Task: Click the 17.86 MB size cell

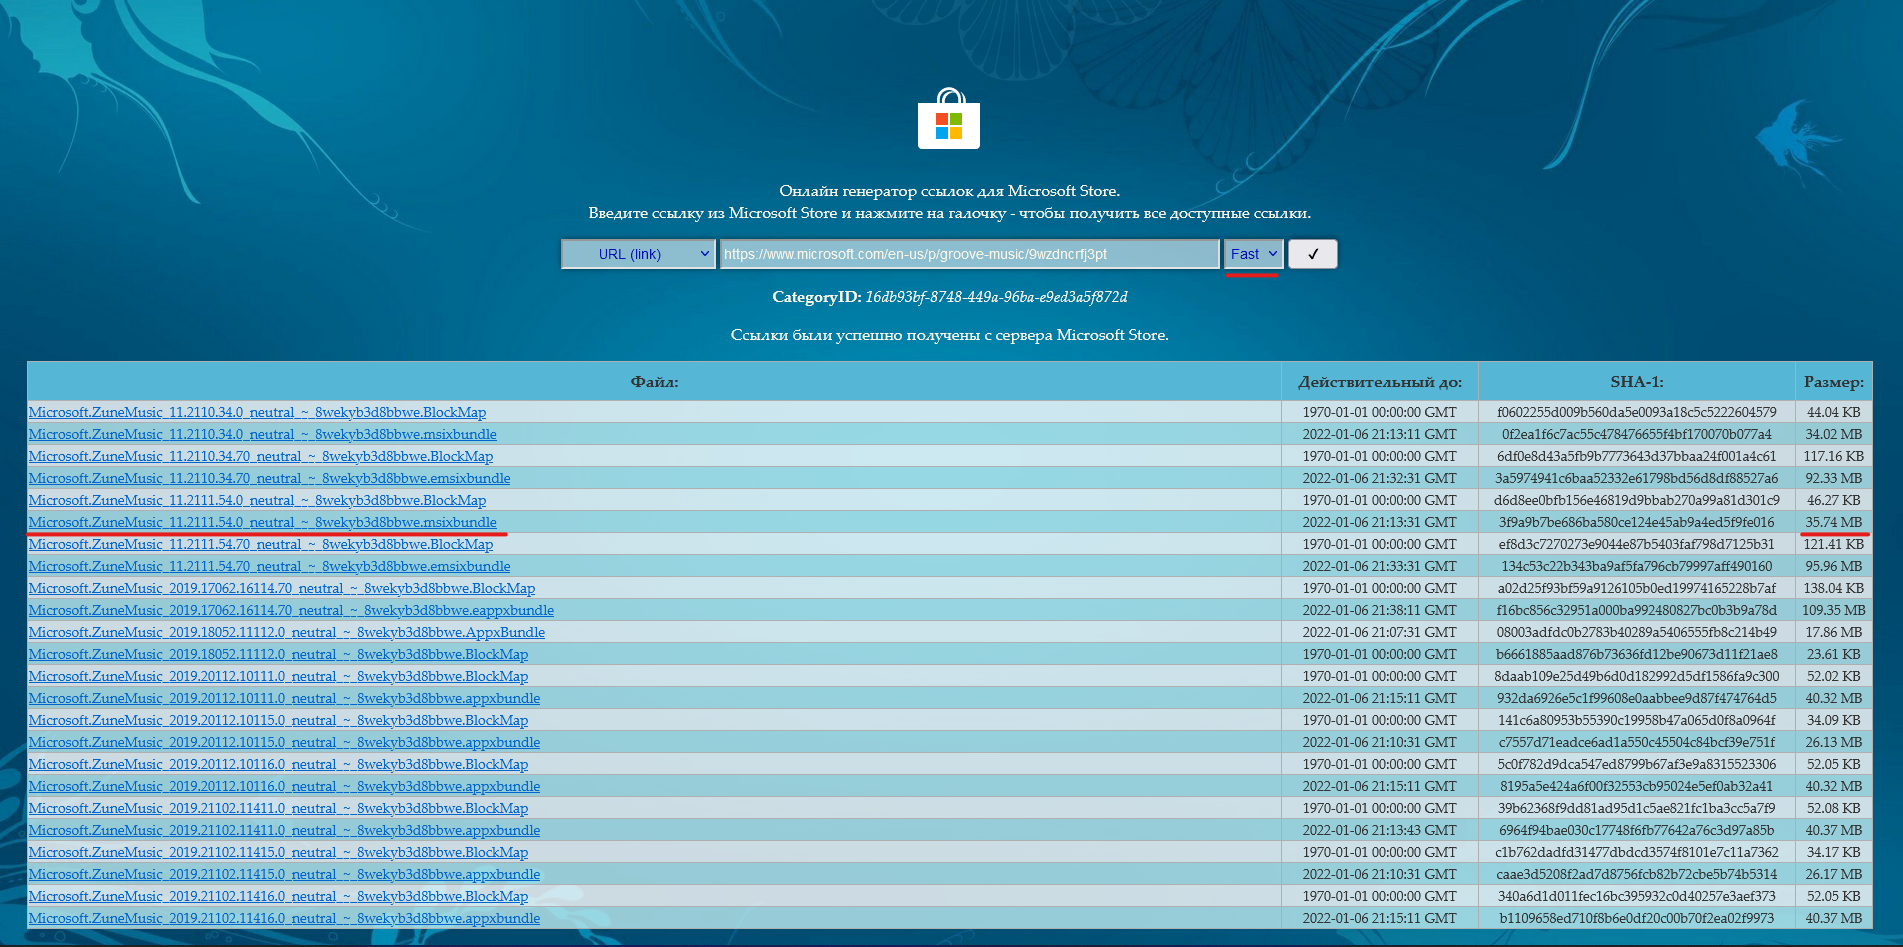Action: point(1834,632)
